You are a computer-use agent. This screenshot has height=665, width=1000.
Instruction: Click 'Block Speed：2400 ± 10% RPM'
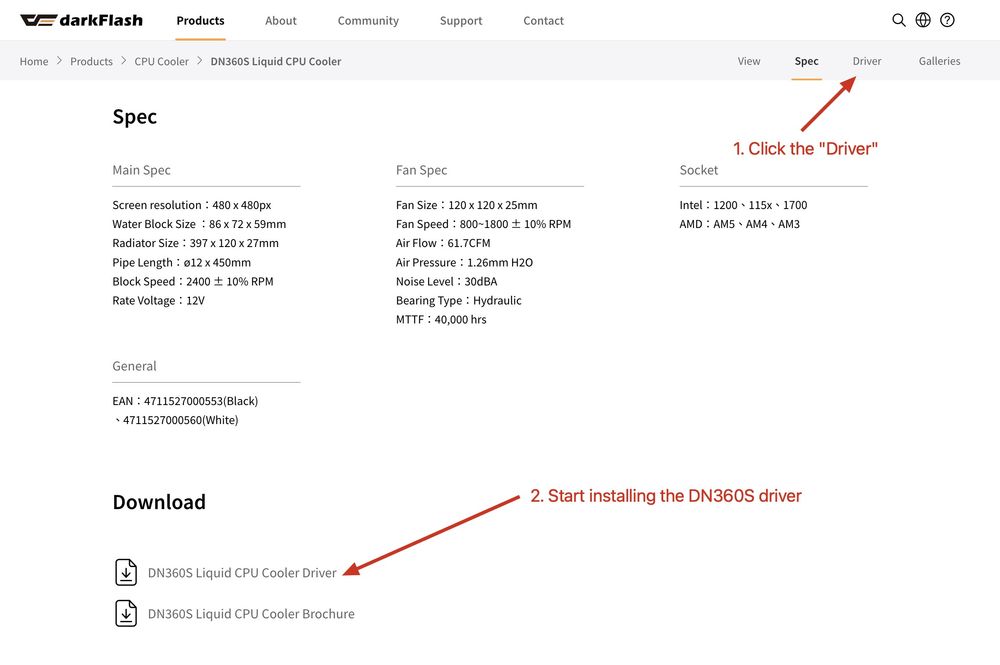point(193,281)
